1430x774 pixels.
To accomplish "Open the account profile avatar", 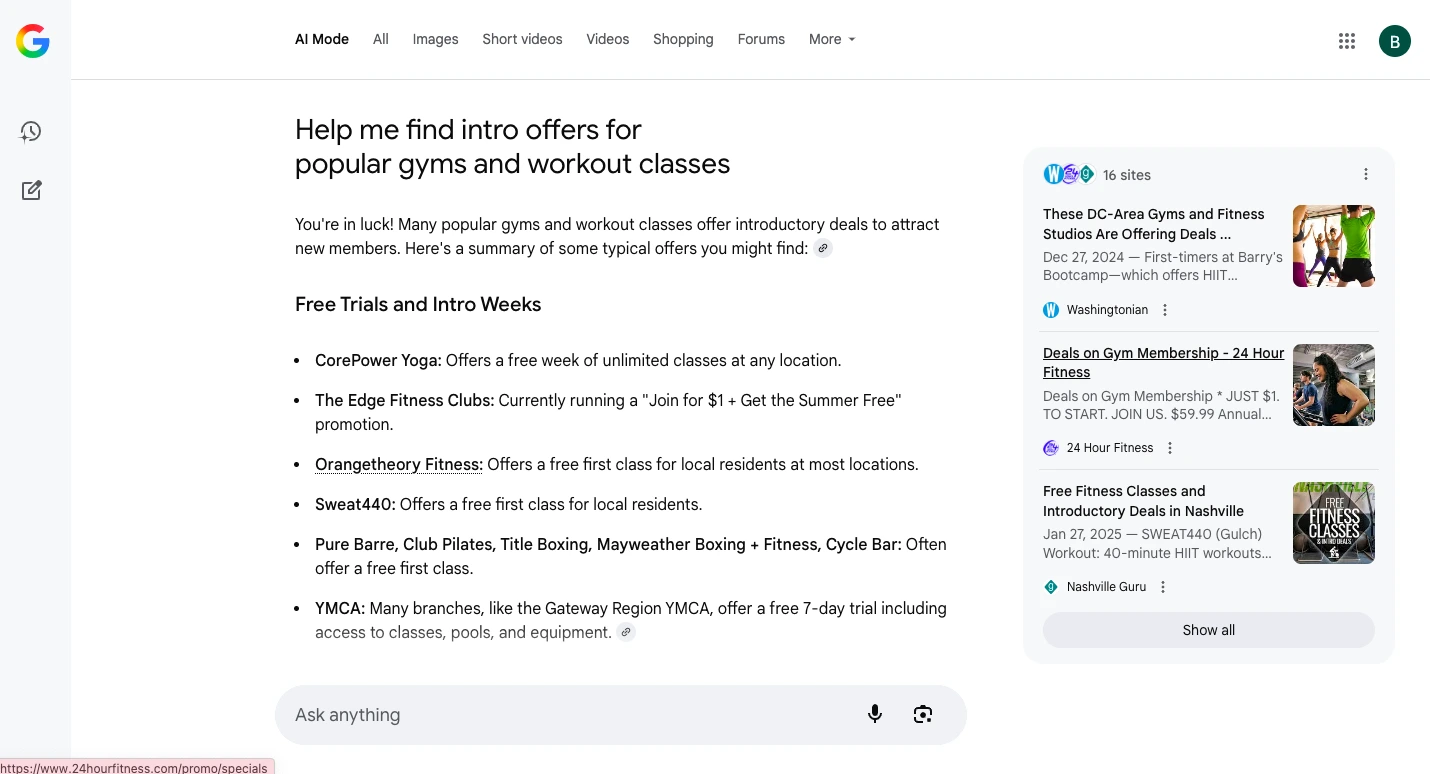I will tap(1394, 41).
